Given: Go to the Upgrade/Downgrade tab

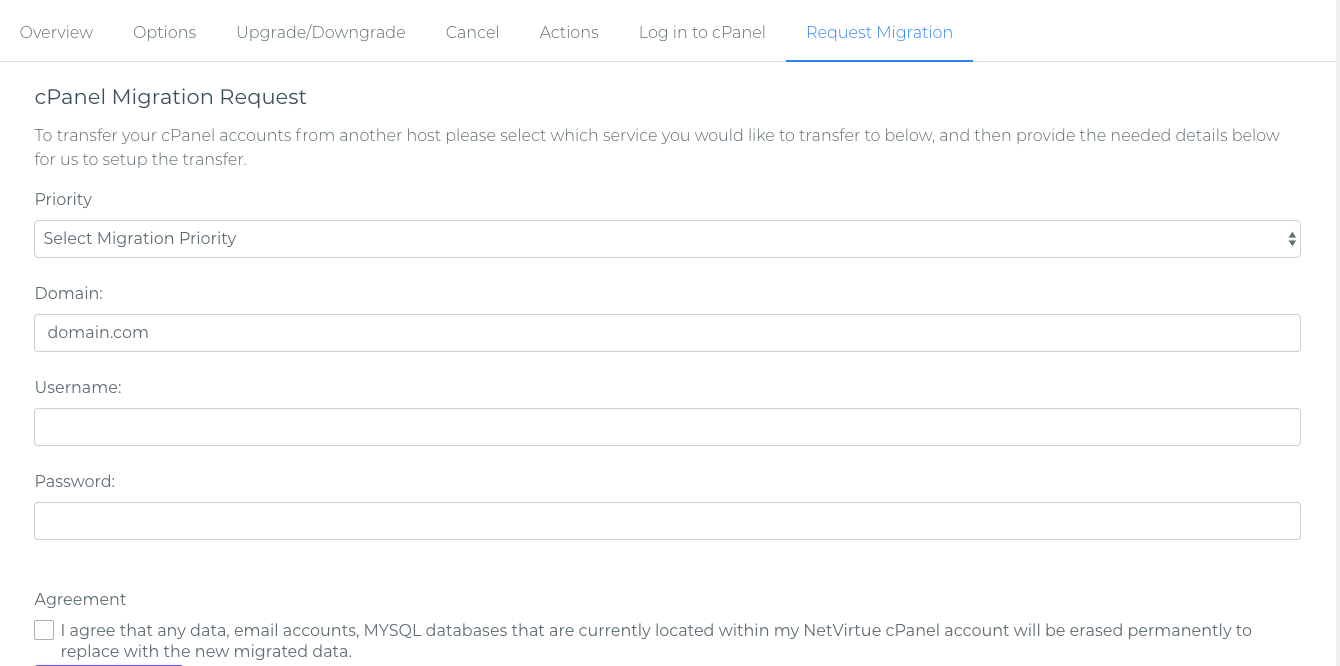Looking at the screenshot, I should pyautogui.click(x=321, y=32).
